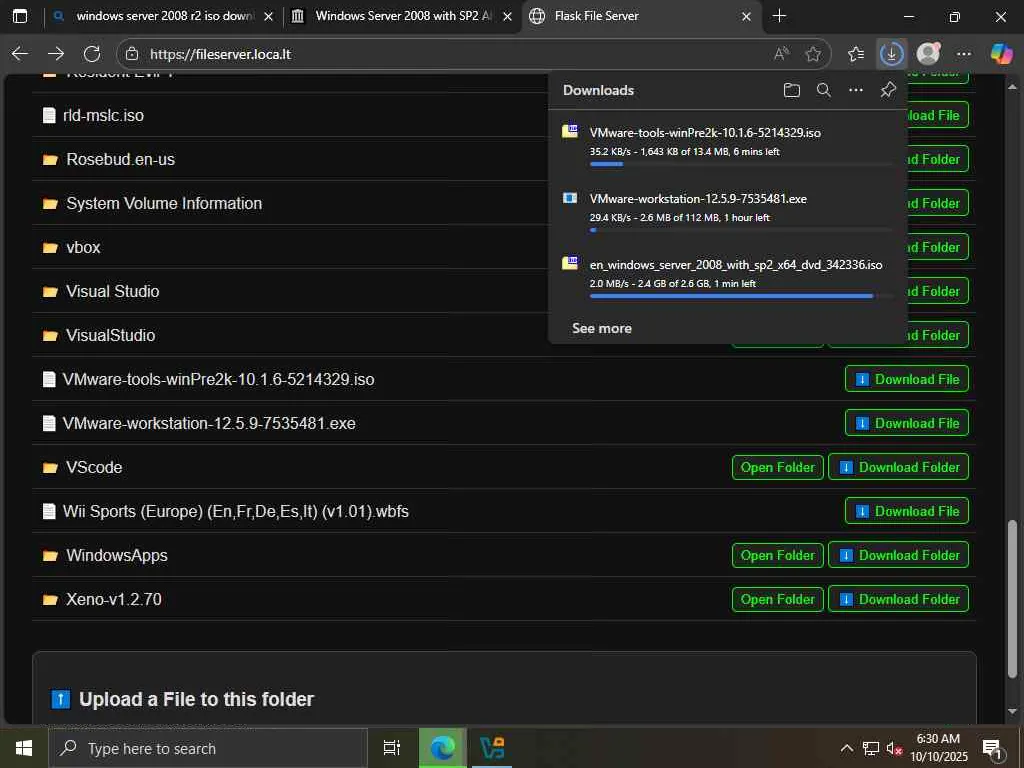
Task: Click the scrollbar down arrow
Action: click(1012, 711)
